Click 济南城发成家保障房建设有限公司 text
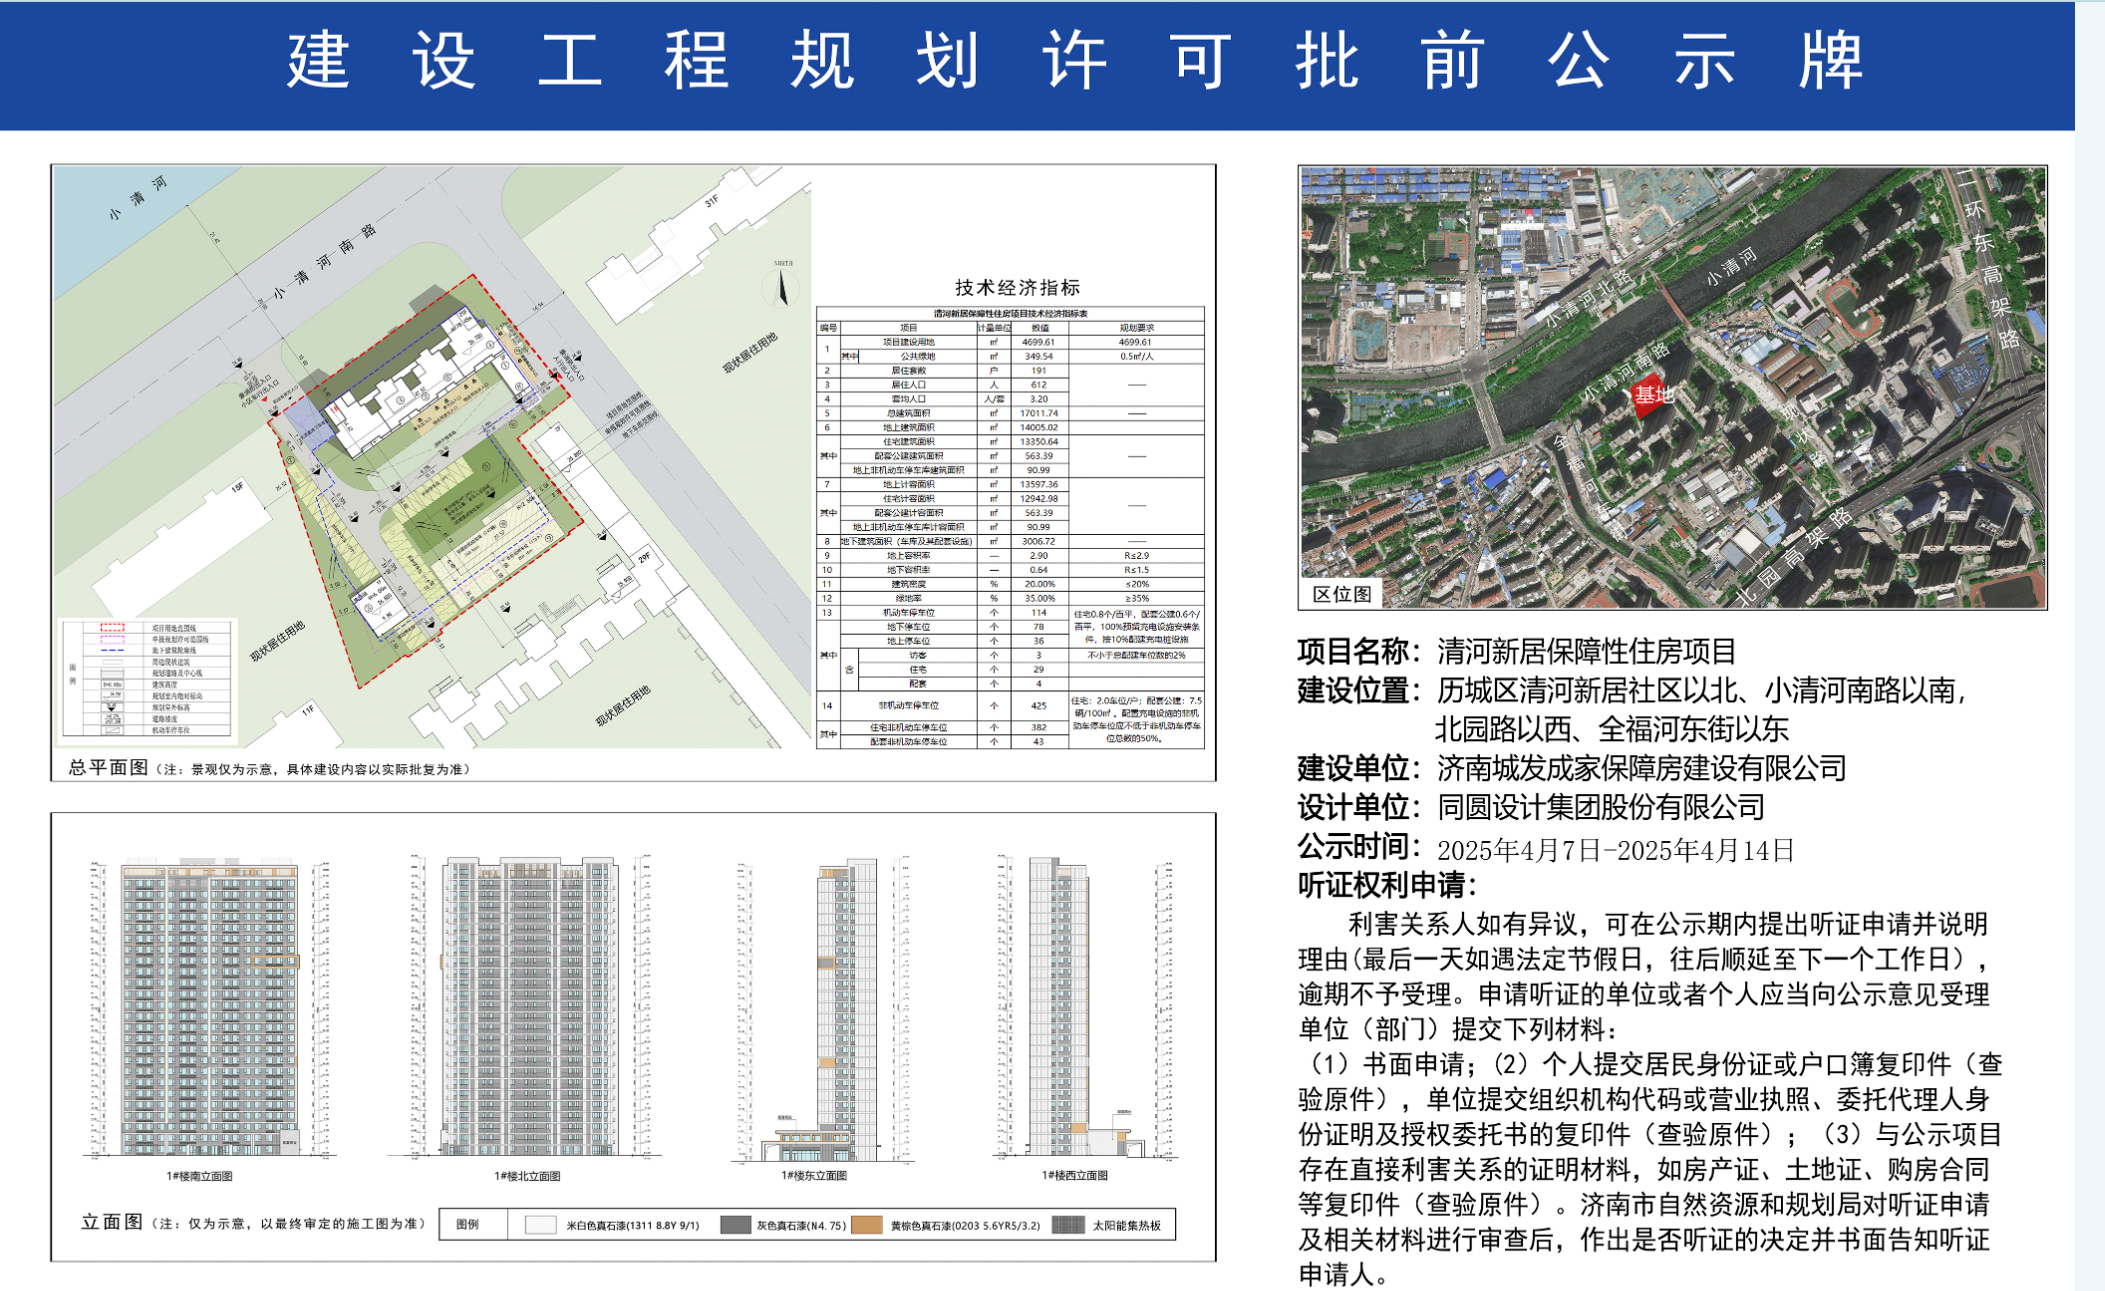 click(x=1641, y=768)
